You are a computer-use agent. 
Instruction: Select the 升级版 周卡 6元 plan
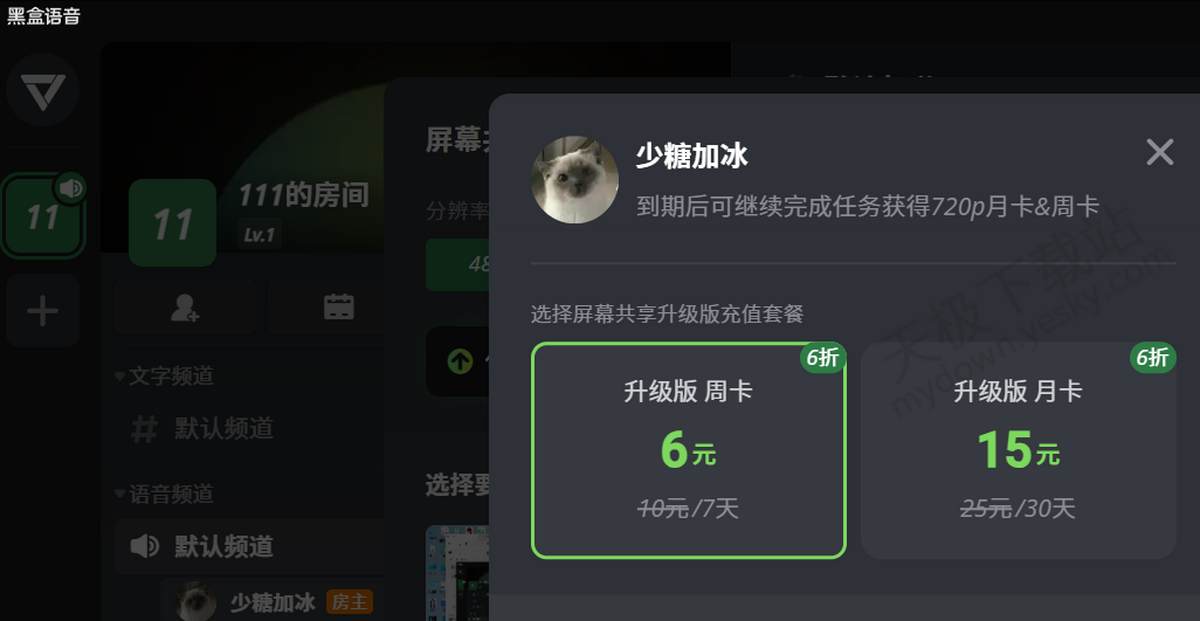[689, 450]
